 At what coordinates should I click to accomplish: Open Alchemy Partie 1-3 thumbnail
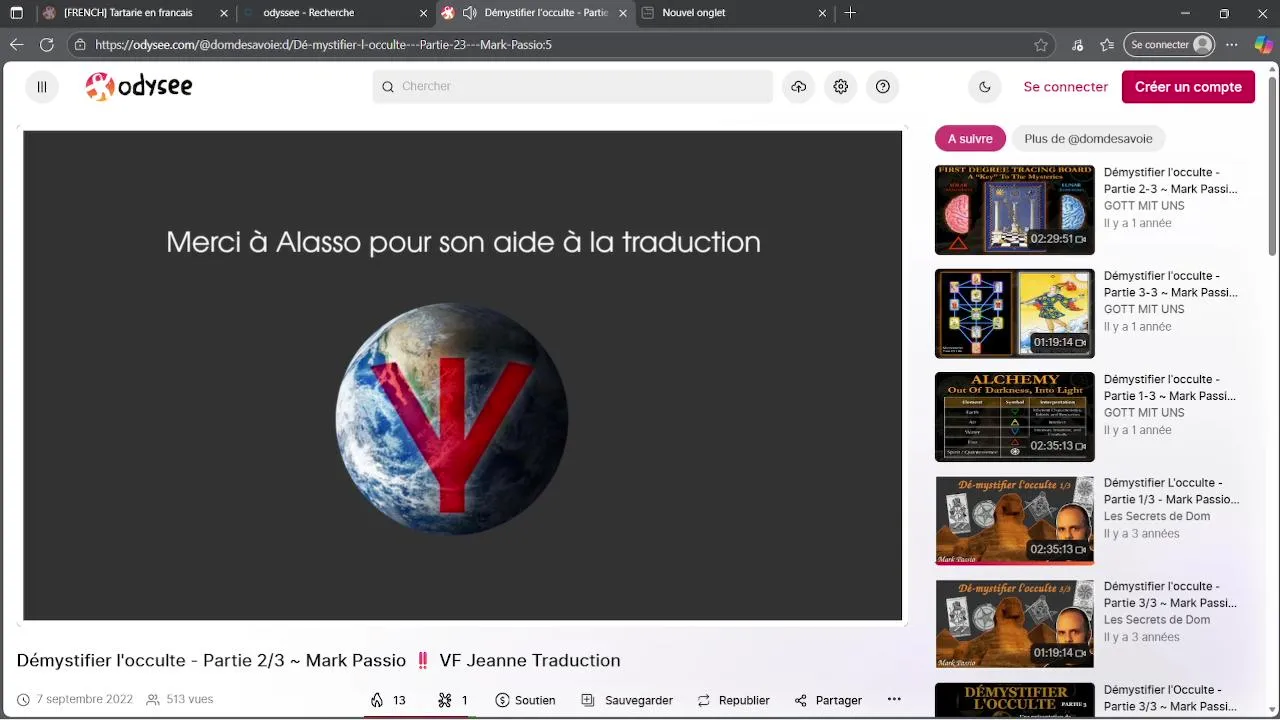(1015, 417)
